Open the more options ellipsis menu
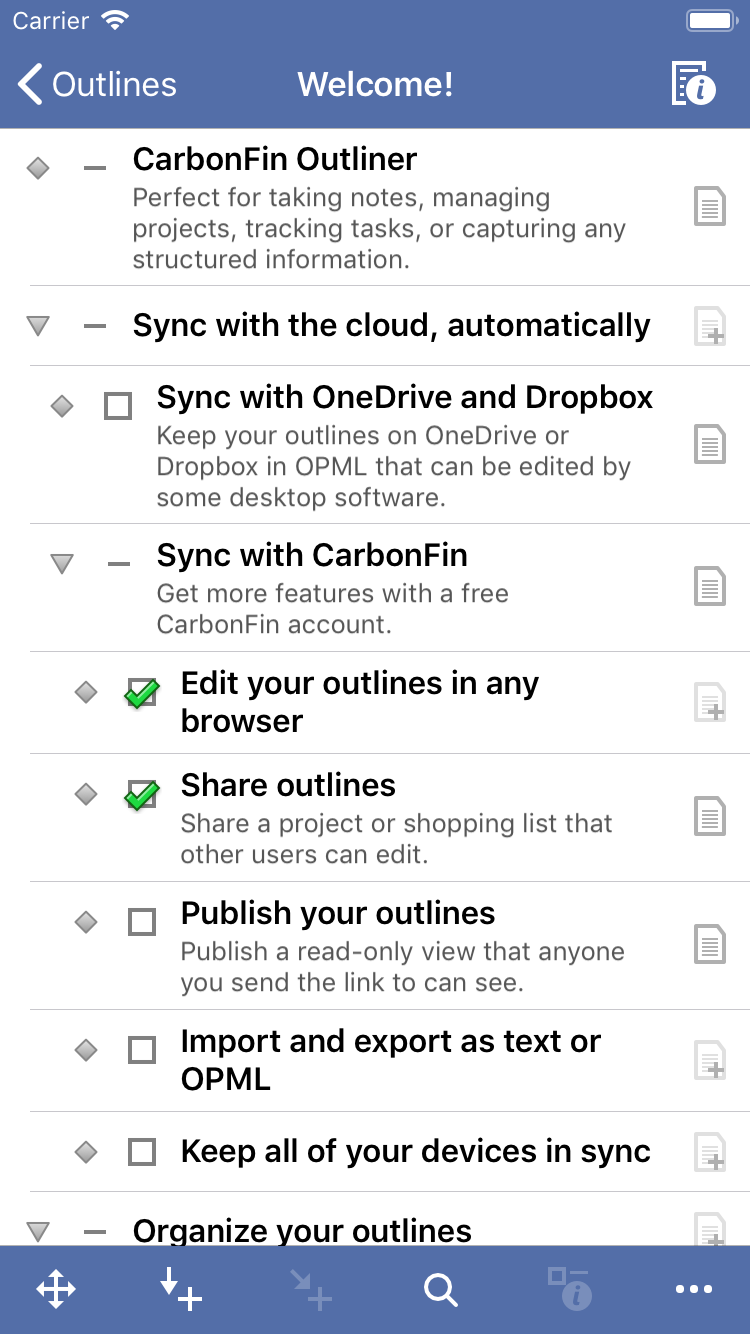The image size is (750, 1334). (x=694, y=1290)
